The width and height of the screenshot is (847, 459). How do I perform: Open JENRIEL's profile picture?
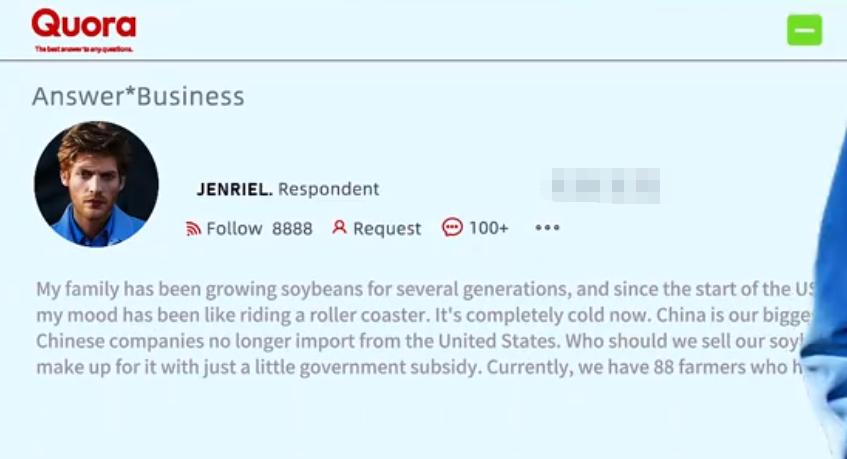(96, 185)
